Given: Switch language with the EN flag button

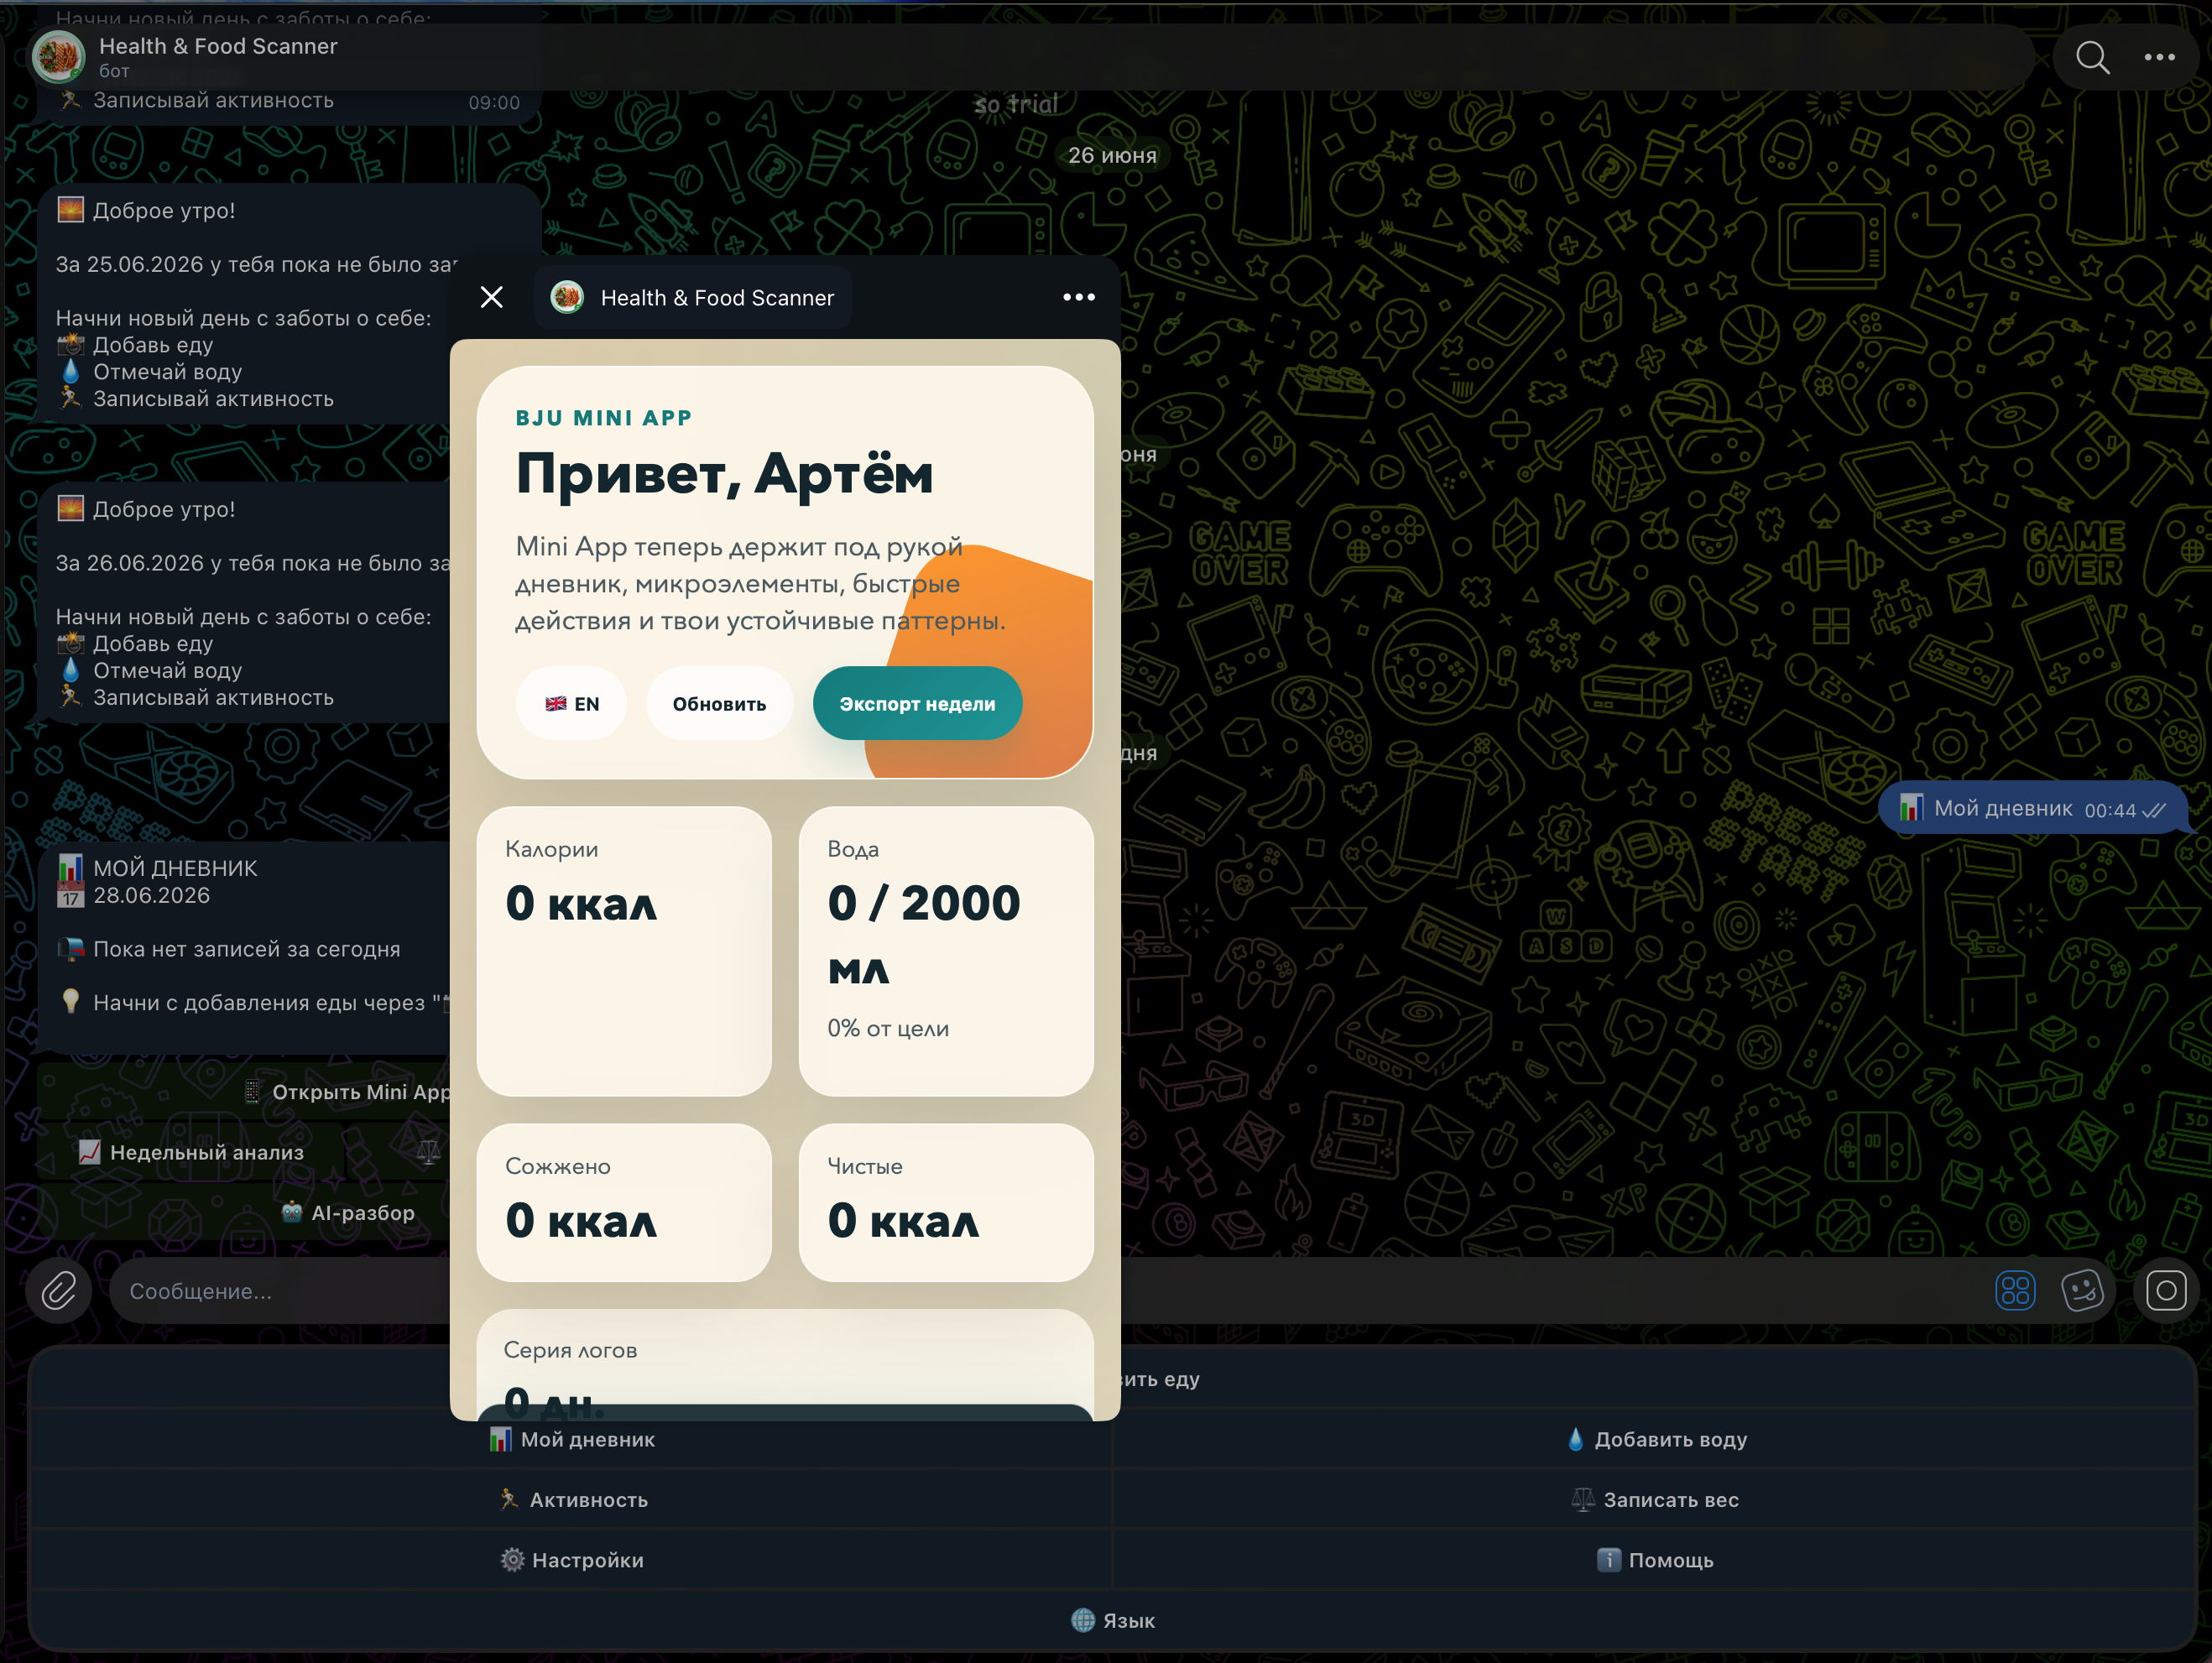Looking at the screenshot, I should 571,703.
